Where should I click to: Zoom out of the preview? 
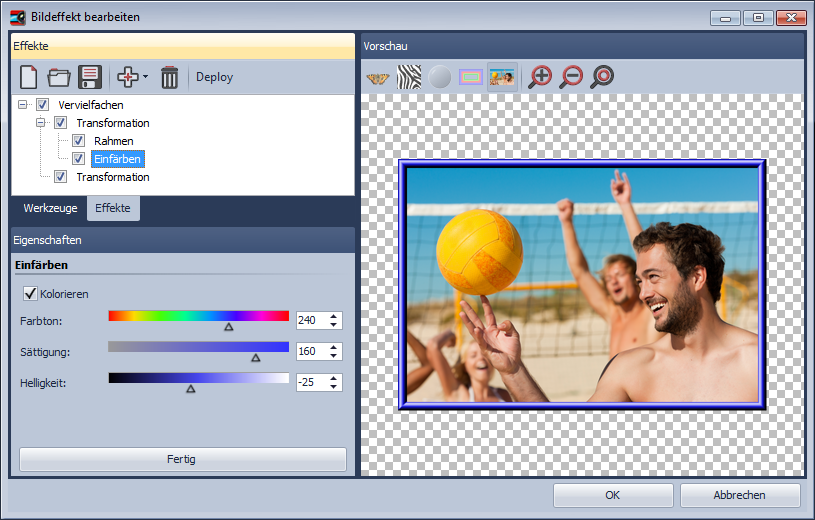[571, 77]
